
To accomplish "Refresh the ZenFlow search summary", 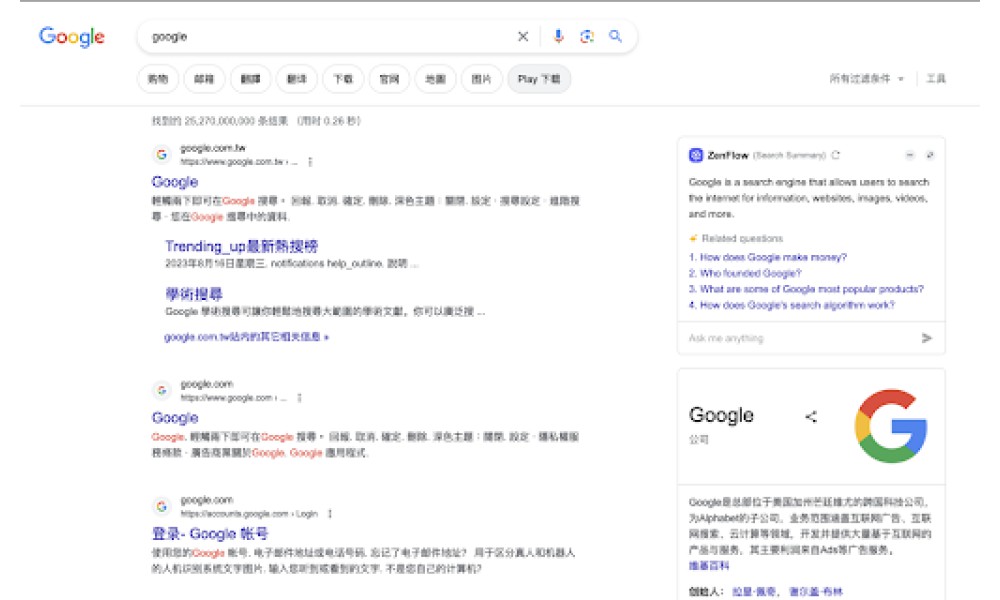I will click(835, 155).
